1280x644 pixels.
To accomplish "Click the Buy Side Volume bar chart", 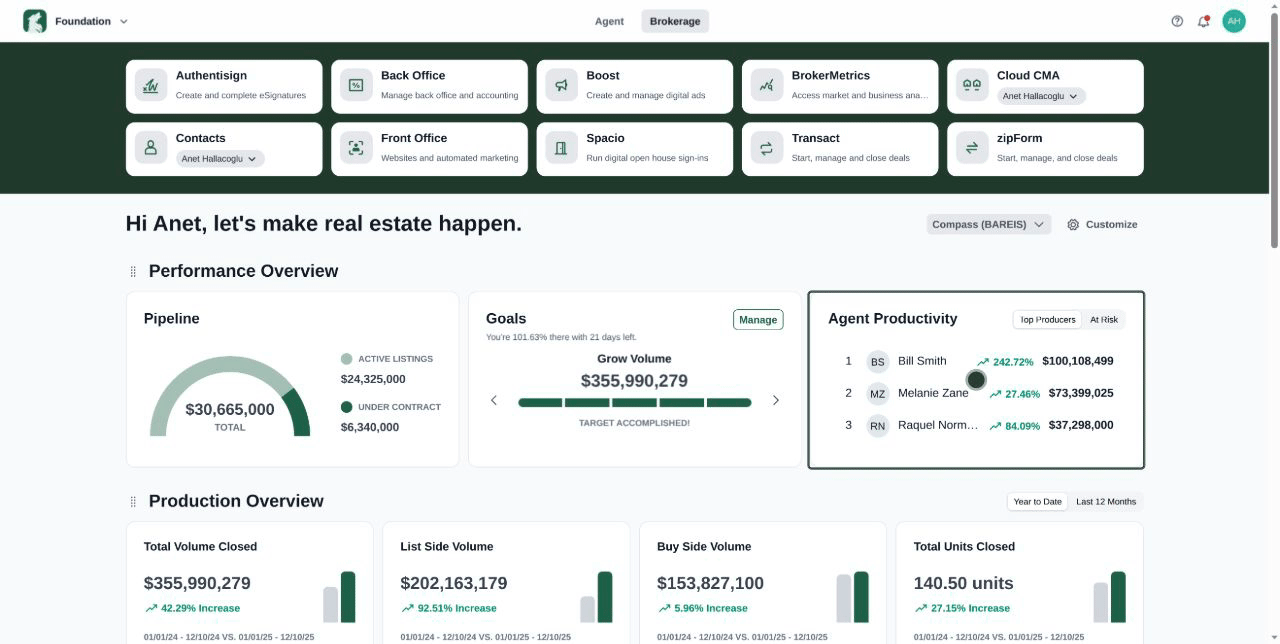I will point(853,597).
